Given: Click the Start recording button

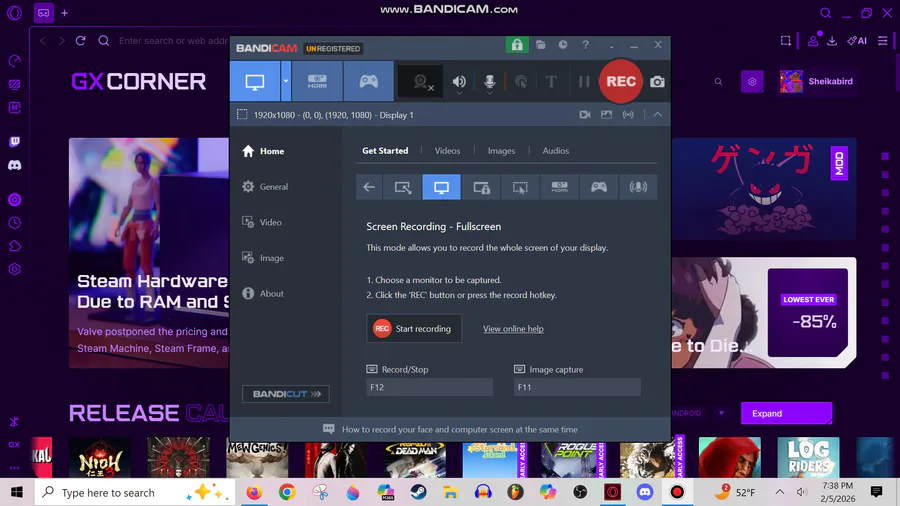Looking at the screenshot, I should tap(414, 329).
